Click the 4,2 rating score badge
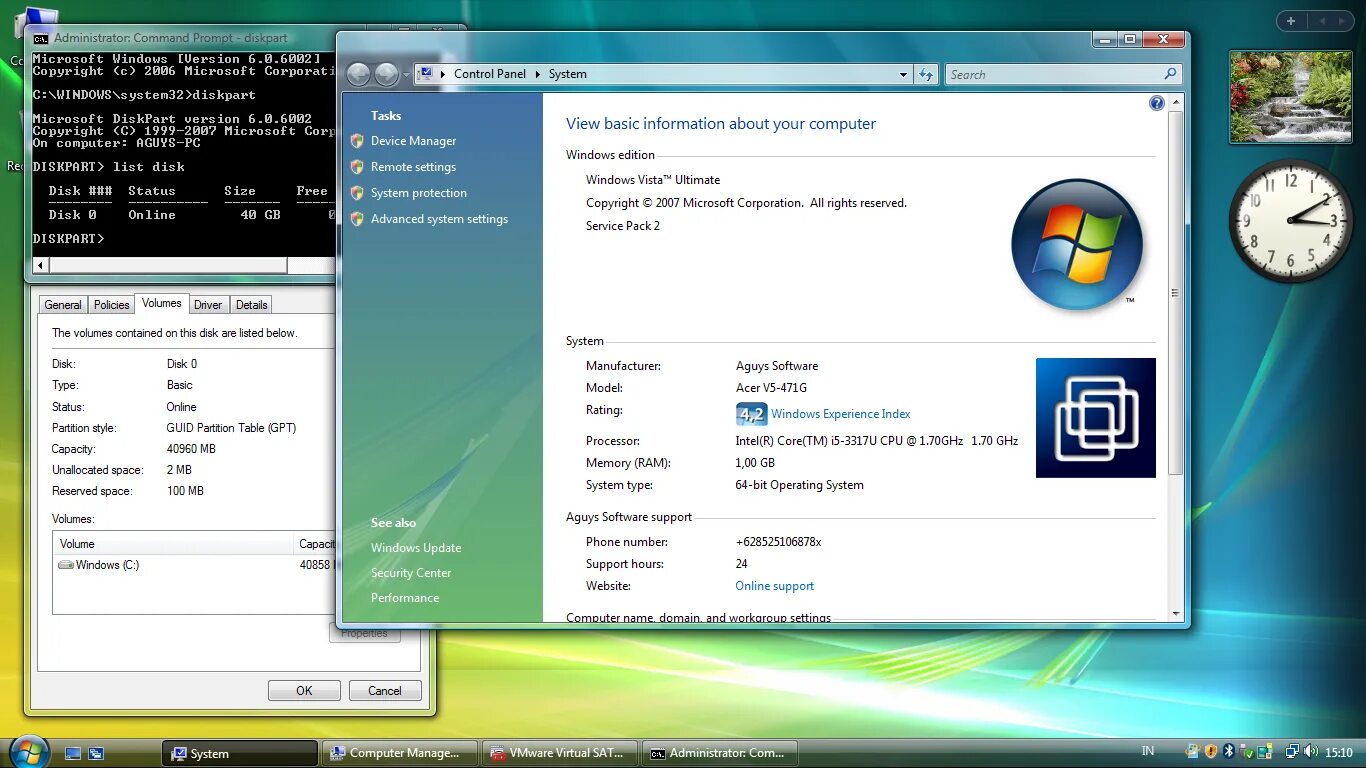This screenshot has height=768, width=1366. coord(751,414)
